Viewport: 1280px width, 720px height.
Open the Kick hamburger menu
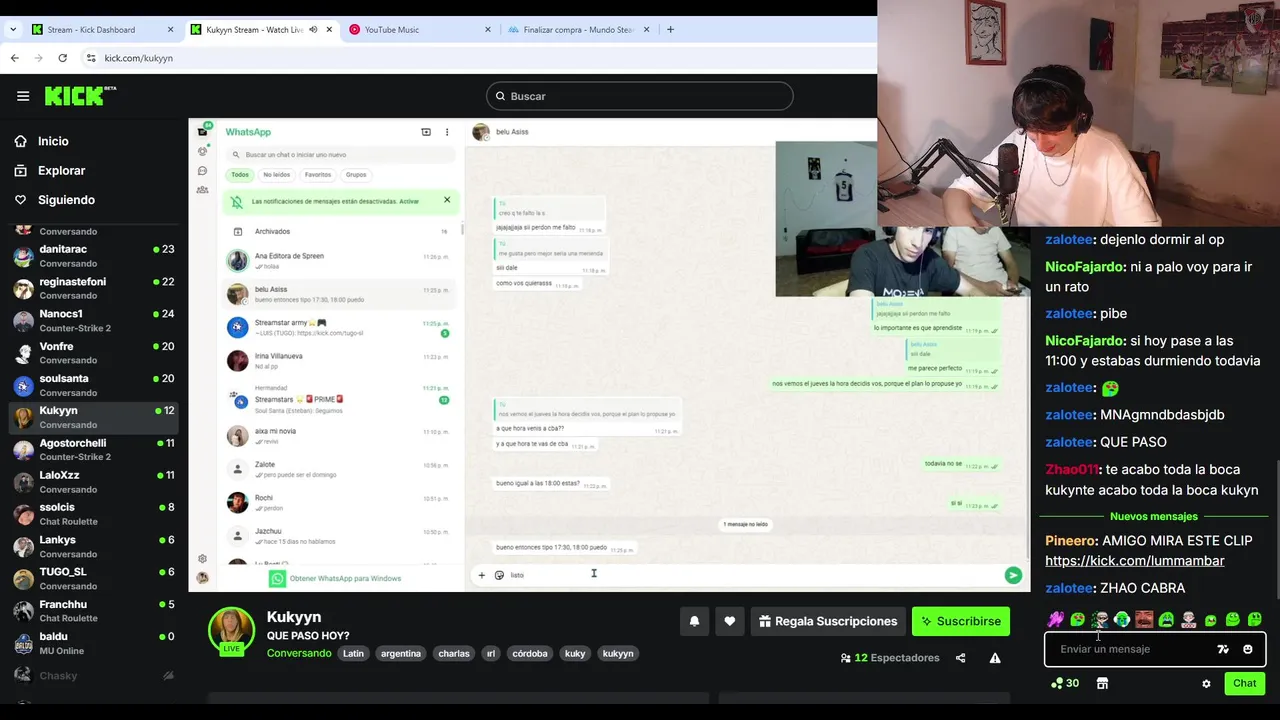(23, 96)
